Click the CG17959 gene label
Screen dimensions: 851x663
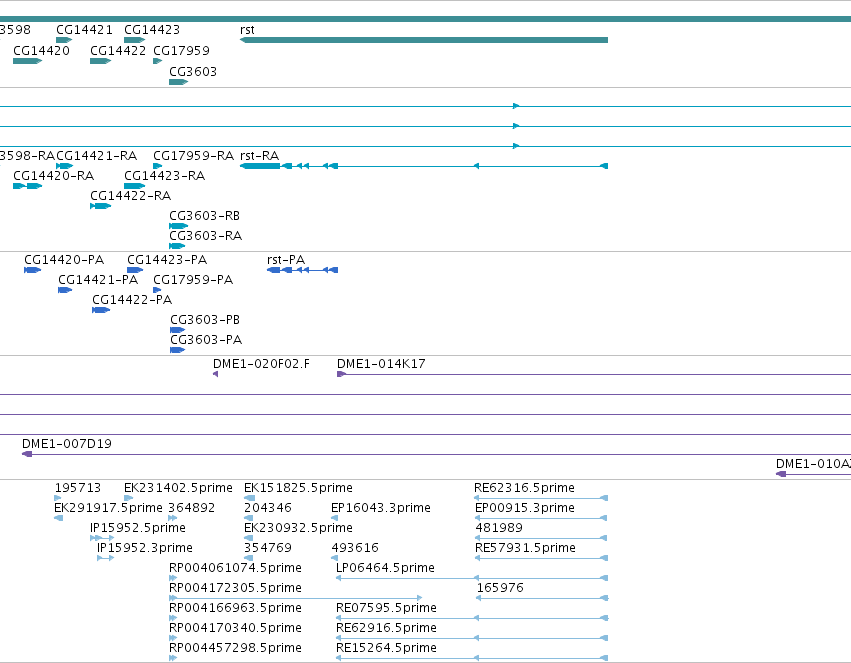(181, 50)
